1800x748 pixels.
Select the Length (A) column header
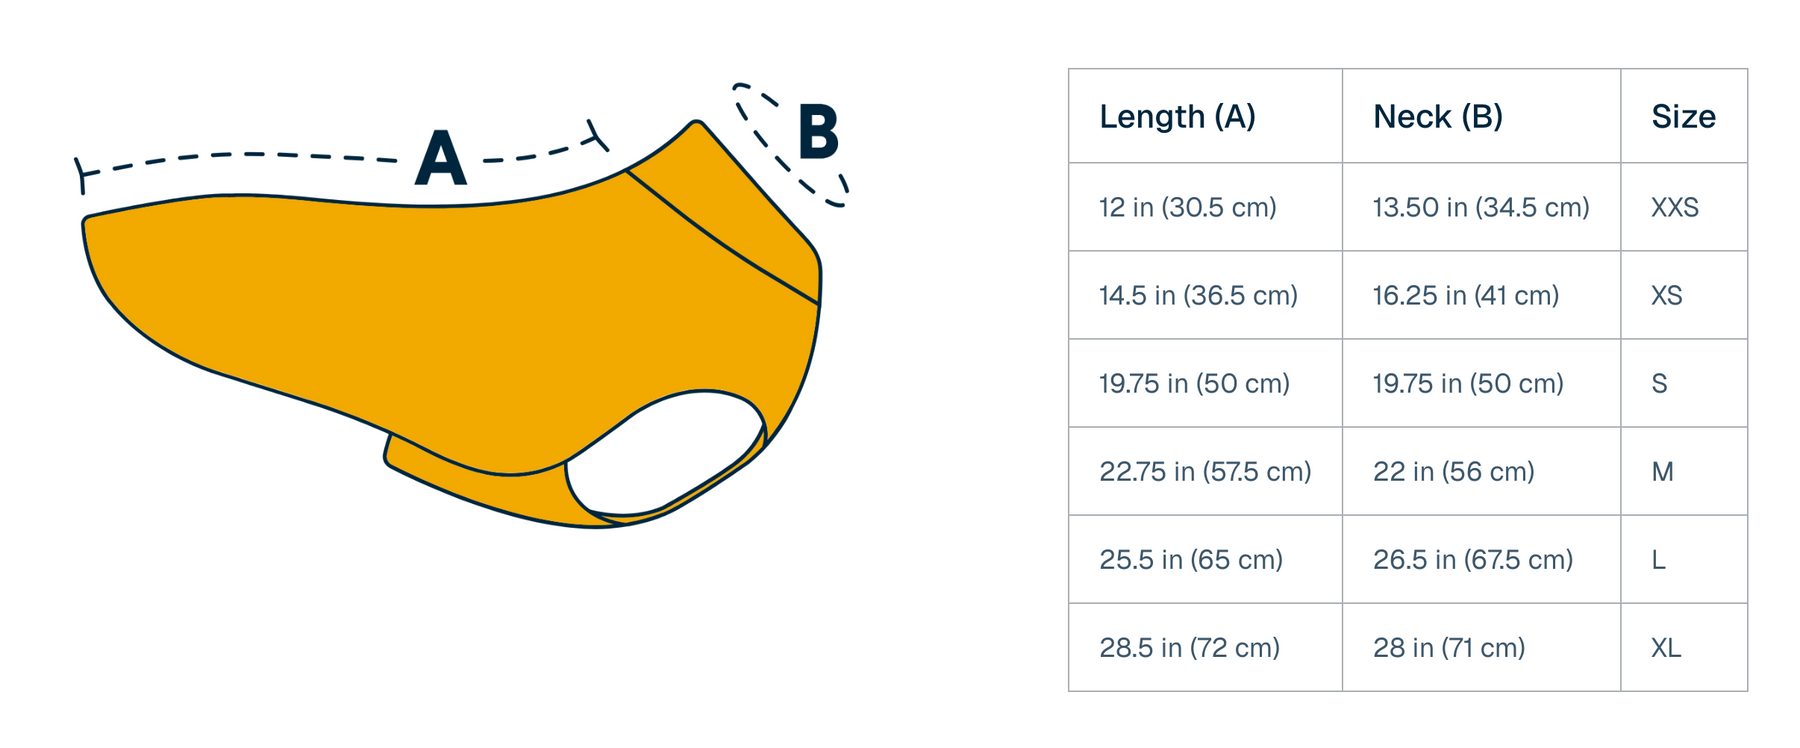tap(1177, 117)
